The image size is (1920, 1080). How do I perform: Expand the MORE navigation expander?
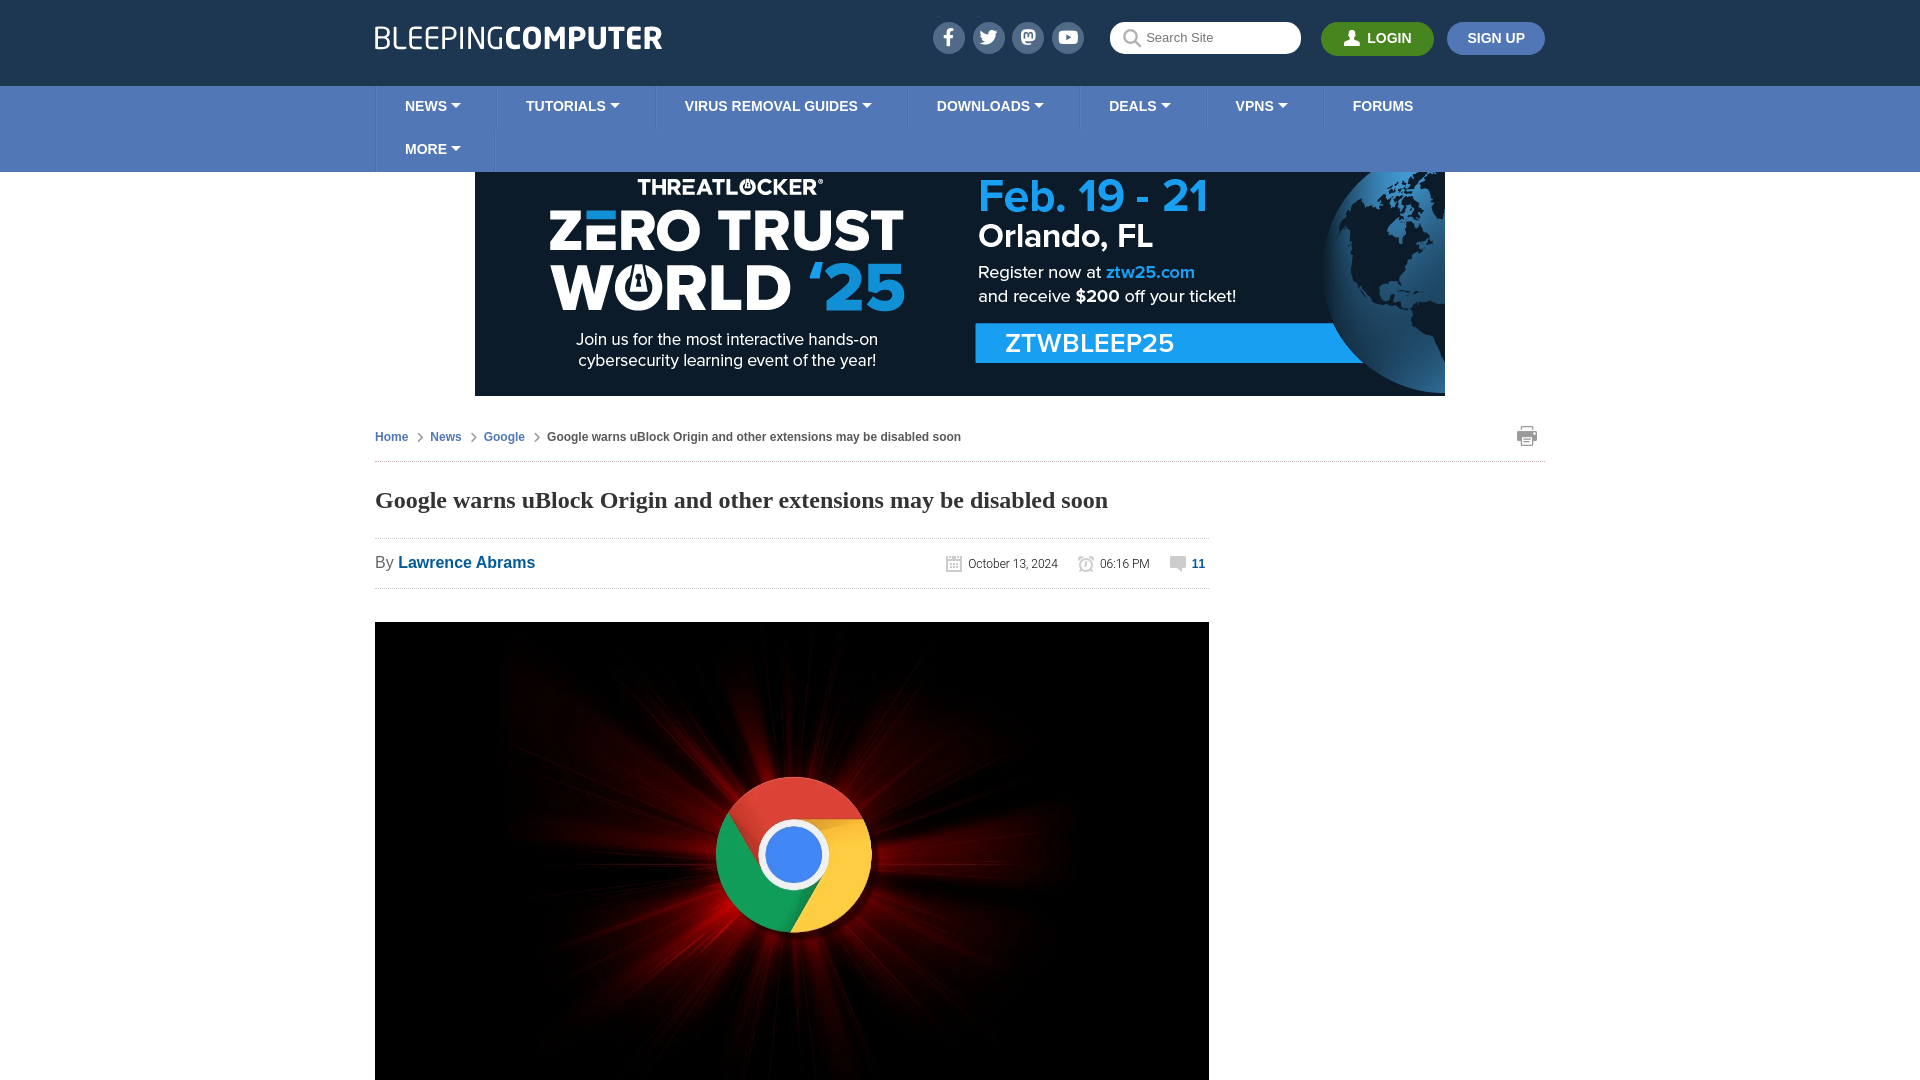point(433,149)
